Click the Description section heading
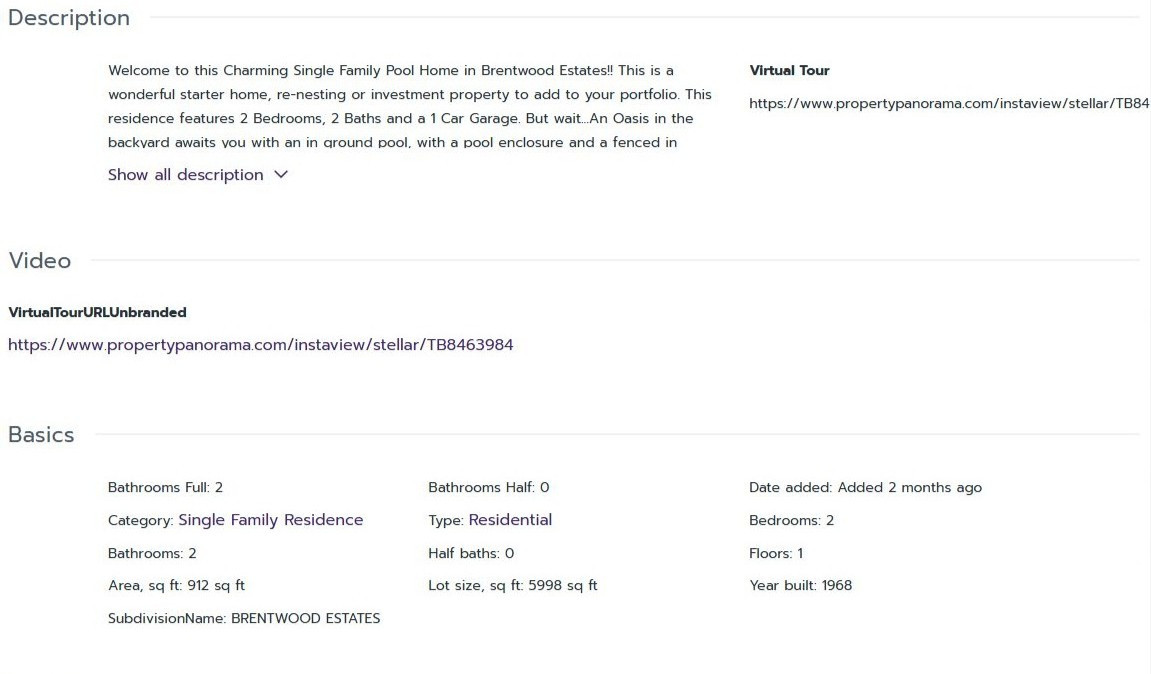Image resolution: width=1151 pixels, height=674 pixels. click(x=69, y=18)
